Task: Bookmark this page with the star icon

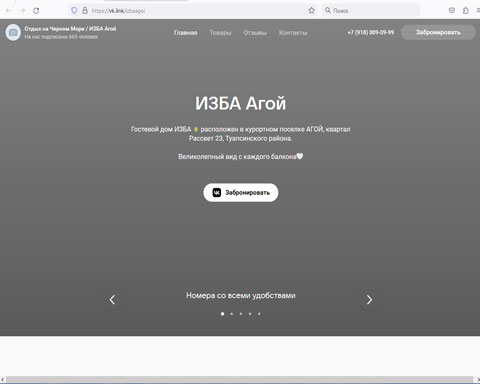Action: coord(311,10)
